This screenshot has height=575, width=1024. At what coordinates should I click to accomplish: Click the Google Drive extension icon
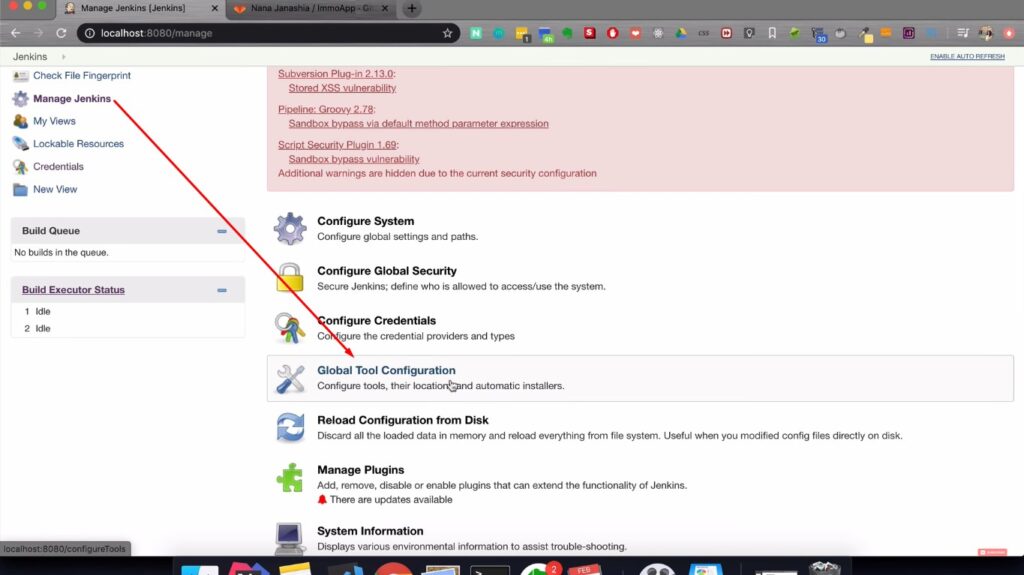pos(680,33)
